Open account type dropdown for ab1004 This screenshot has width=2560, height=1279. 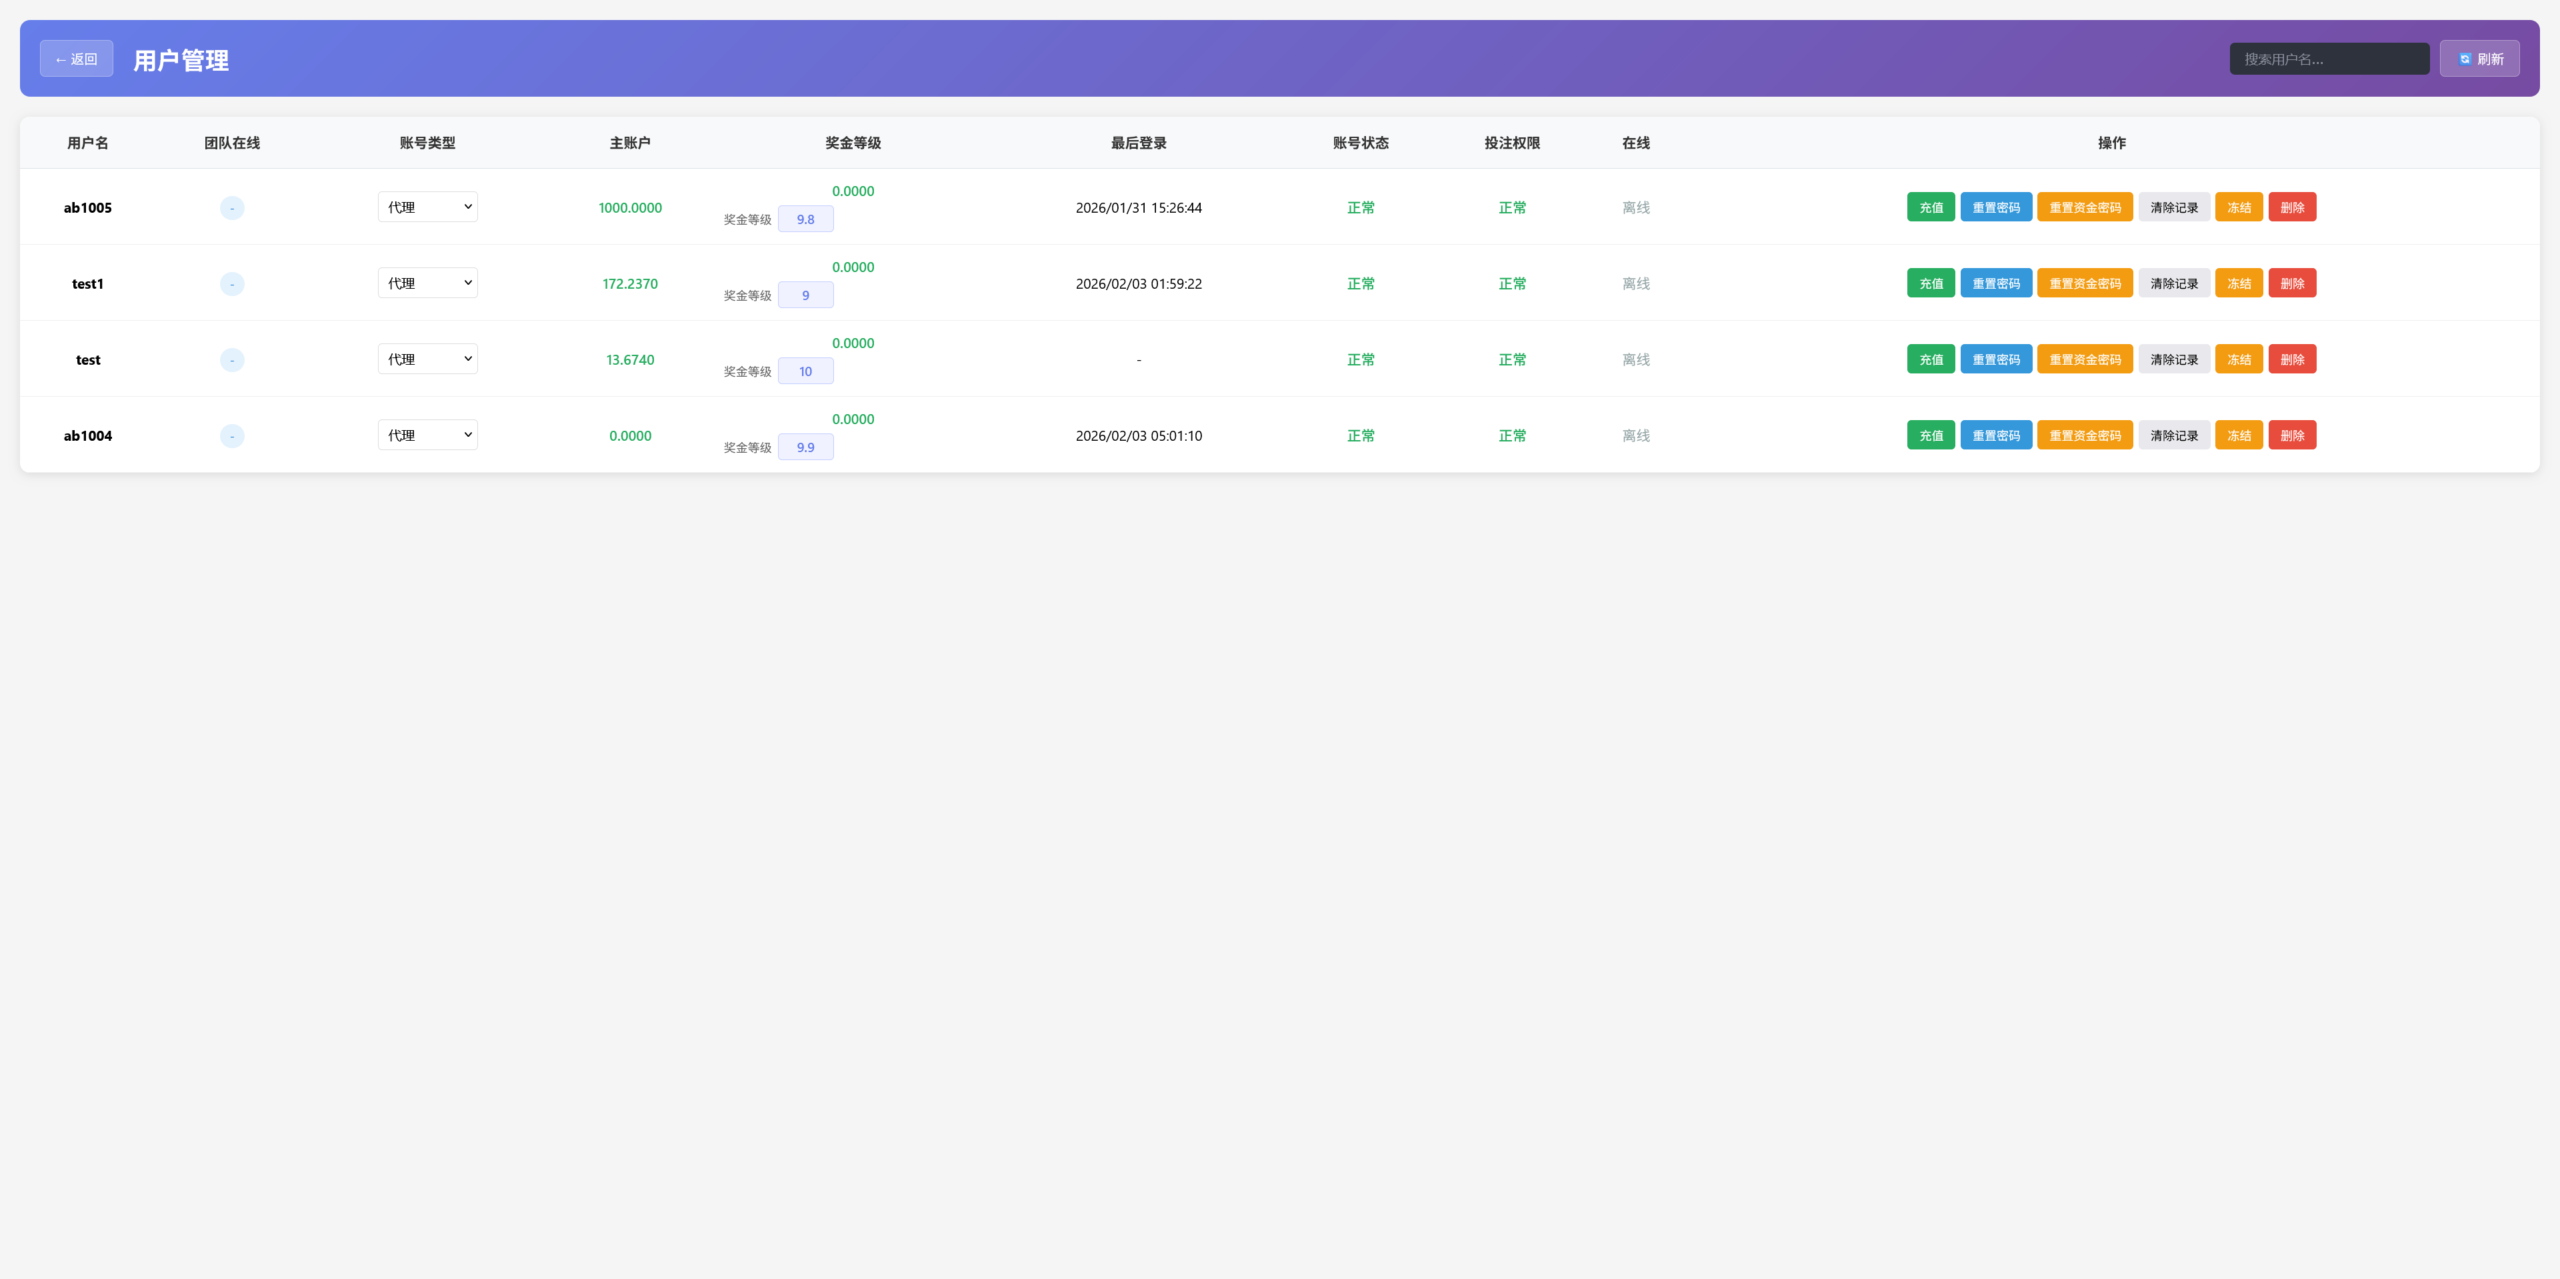click(x=427, y=435)
